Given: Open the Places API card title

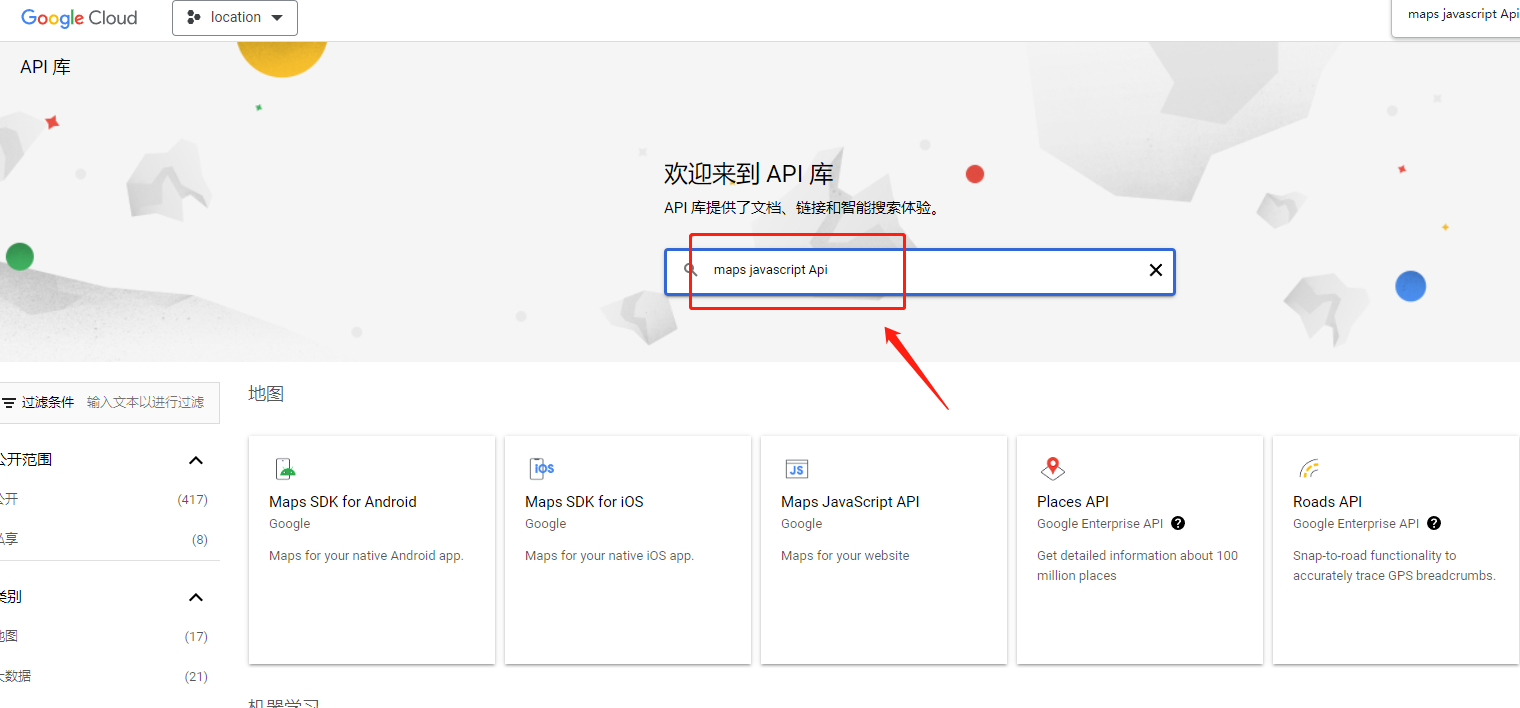Looking at the screenshot, I should [x=1073, y=502].
